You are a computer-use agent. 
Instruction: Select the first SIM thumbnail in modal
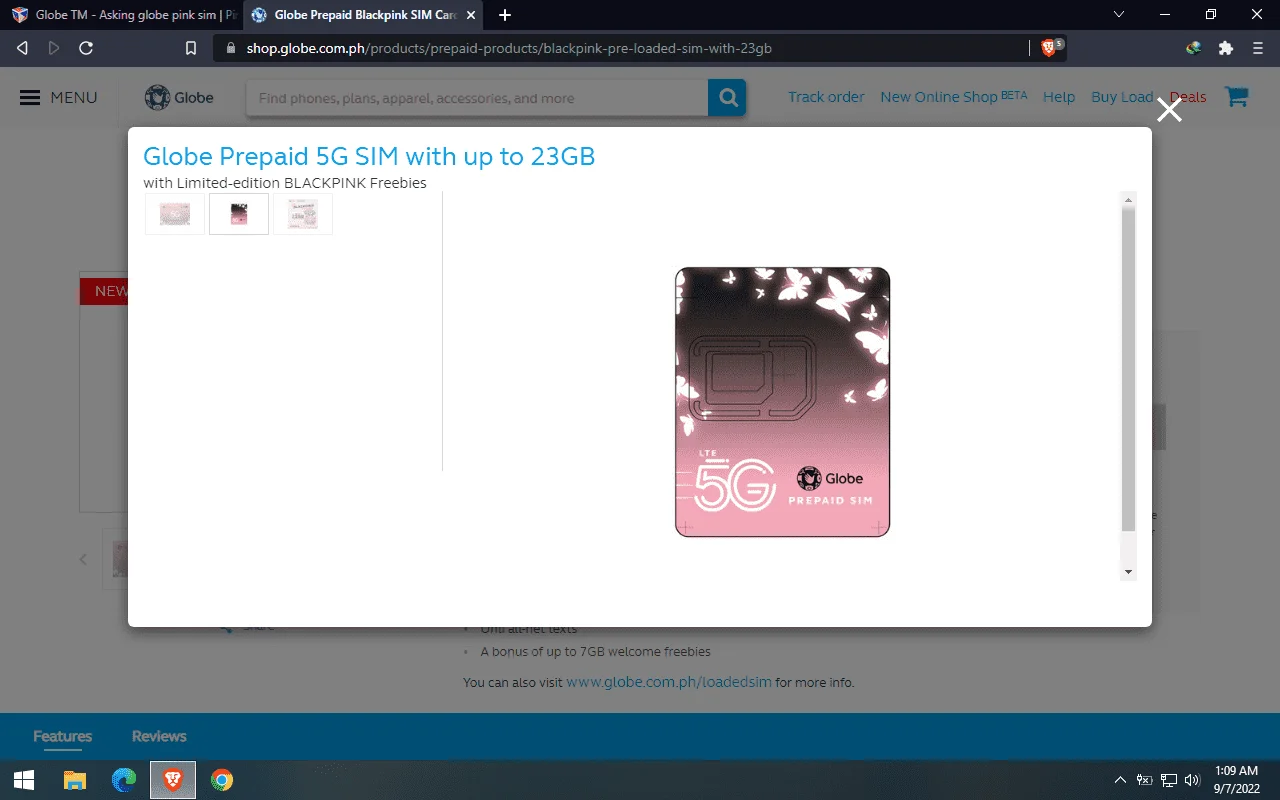(175, 214)
